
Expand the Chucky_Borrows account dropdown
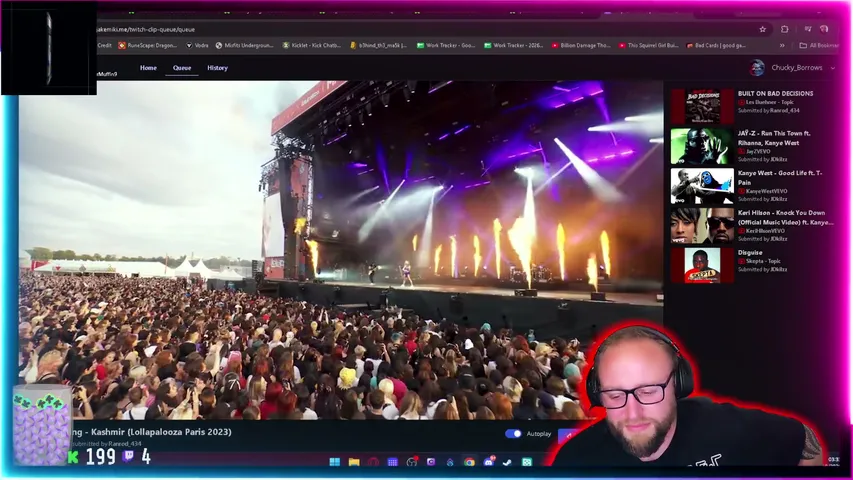(x=832, y=68)
